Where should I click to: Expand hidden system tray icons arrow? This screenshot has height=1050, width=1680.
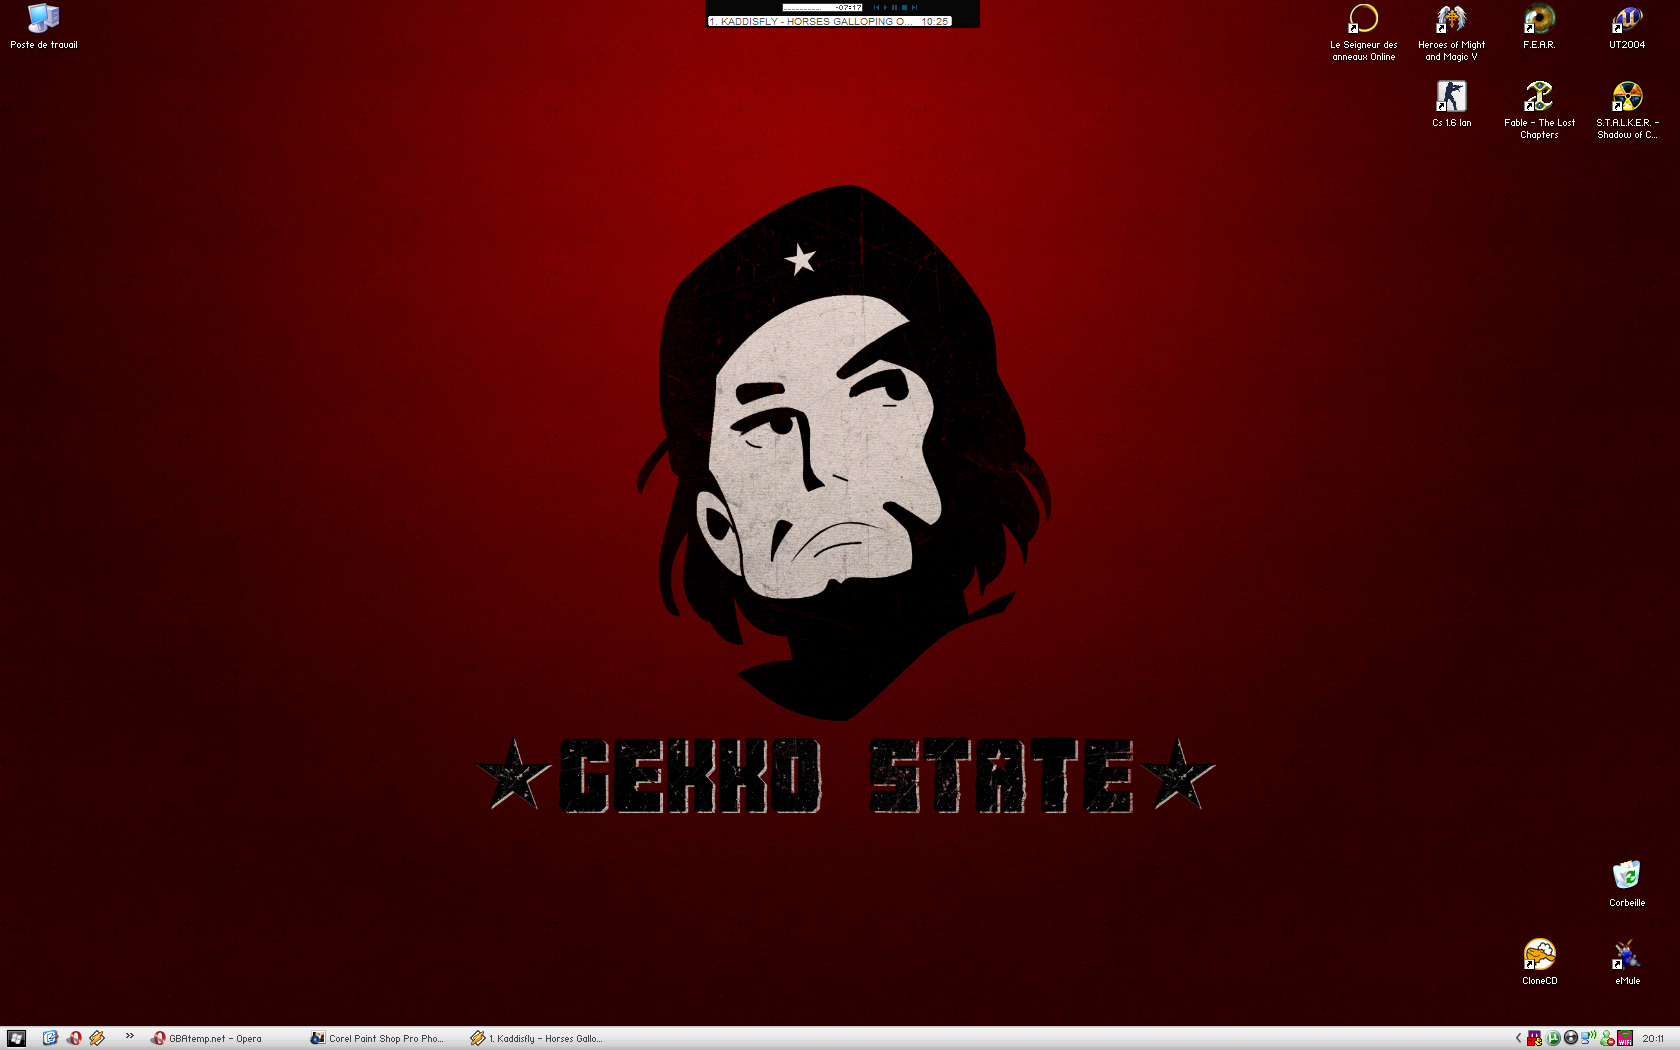(1518, 1038)
